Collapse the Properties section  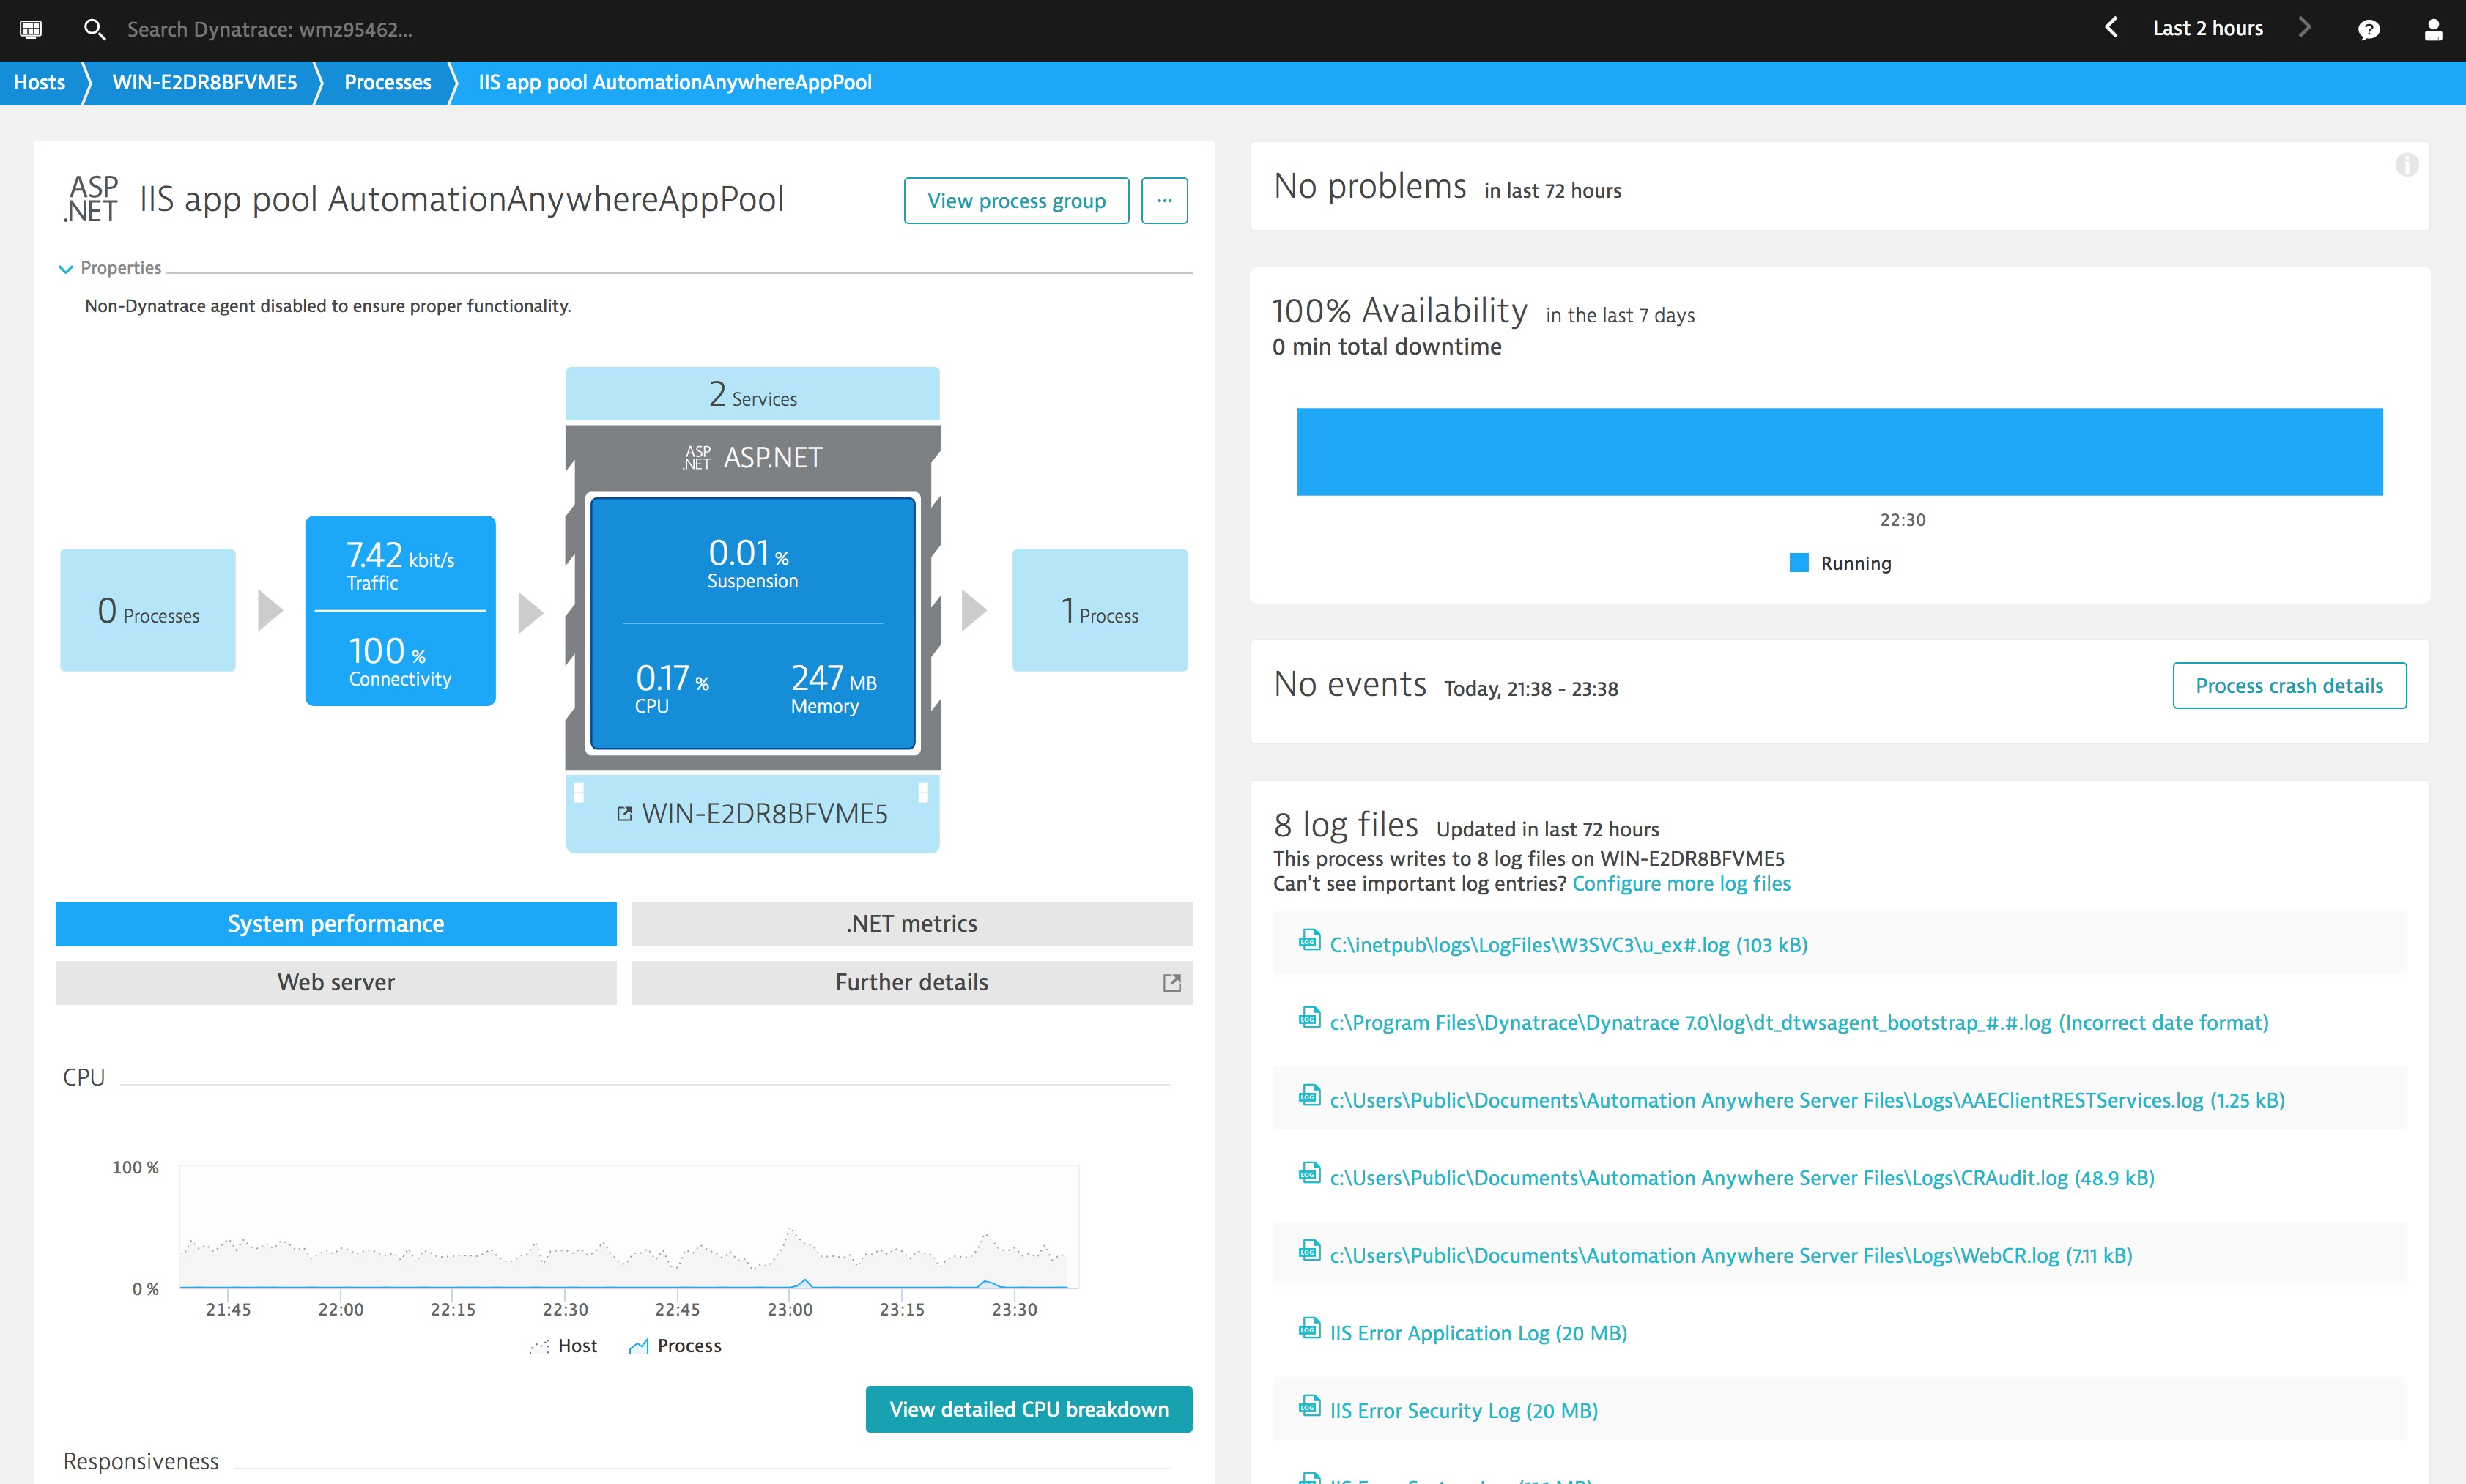coord(66,267)
